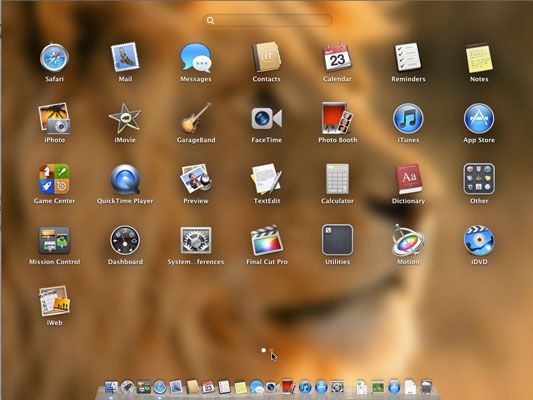The width and height of the screenshot is (533, 400).
Task: Open Safari from the Launchpad grid
Action: (x=54, y=58)
